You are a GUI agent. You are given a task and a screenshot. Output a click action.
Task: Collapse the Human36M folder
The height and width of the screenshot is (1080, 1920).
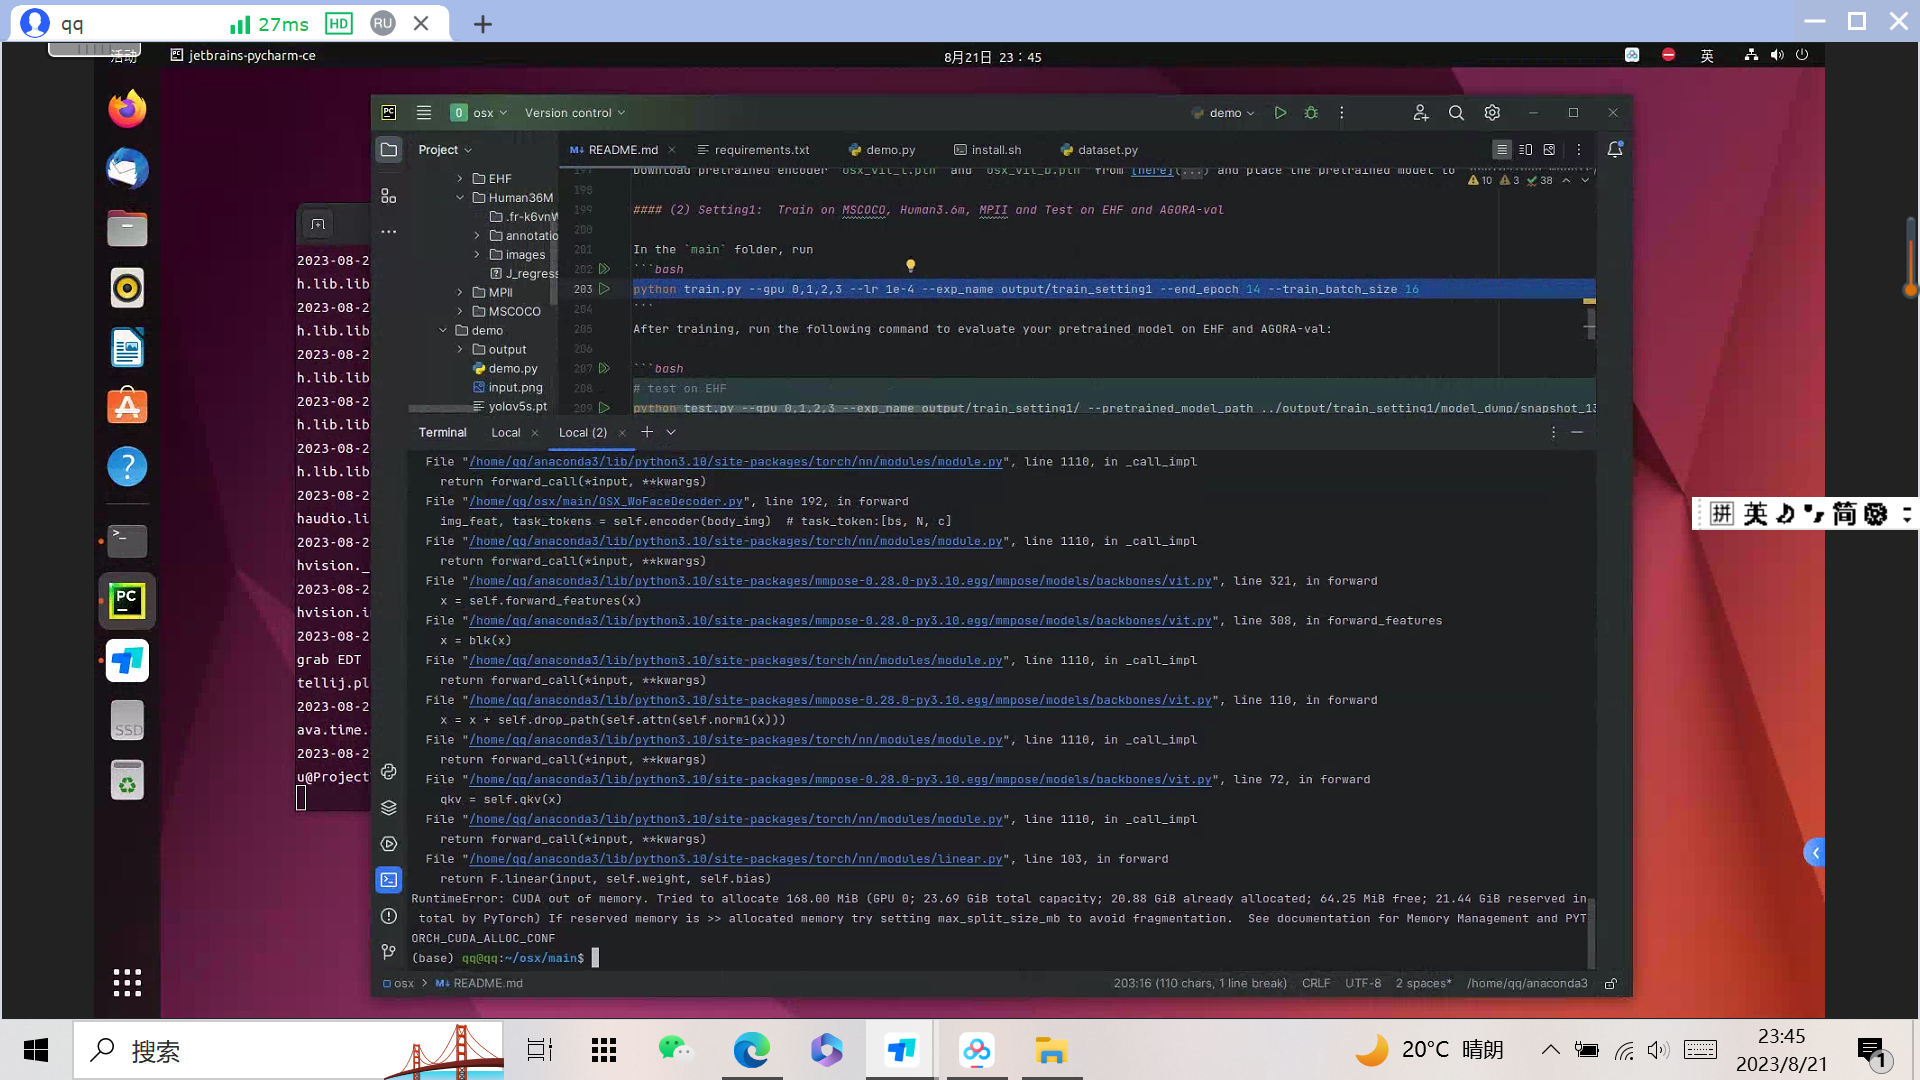460,197
